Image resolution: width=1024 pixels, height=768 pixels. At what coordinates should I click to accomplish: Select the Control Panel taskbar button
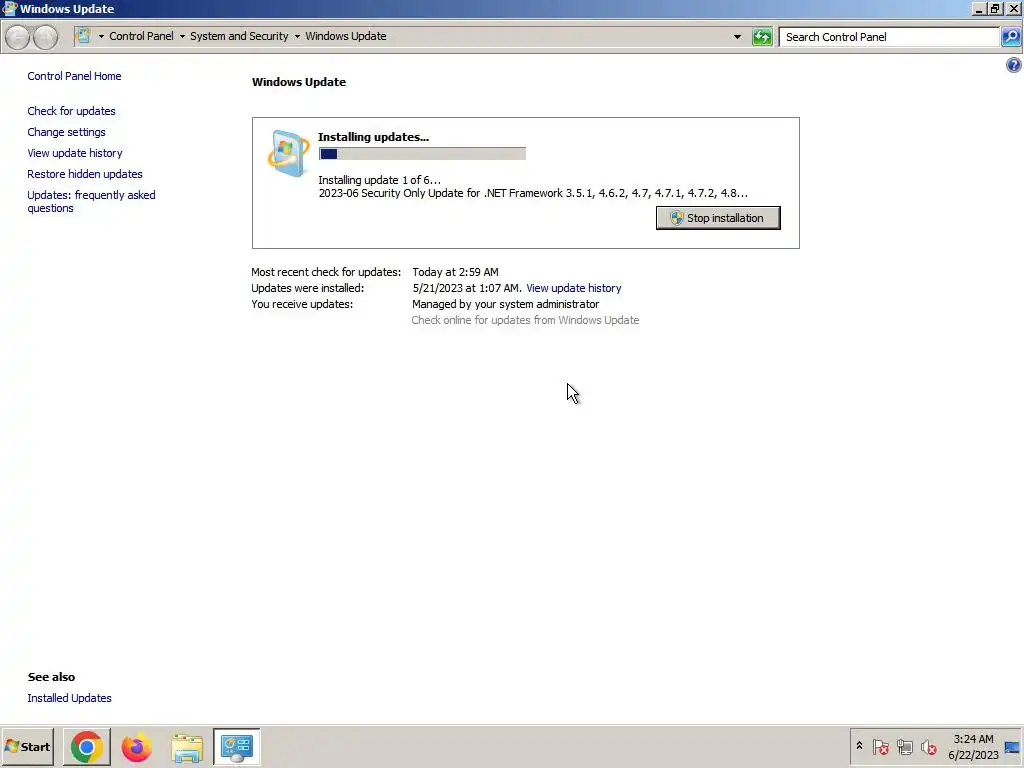coord(236,747)
